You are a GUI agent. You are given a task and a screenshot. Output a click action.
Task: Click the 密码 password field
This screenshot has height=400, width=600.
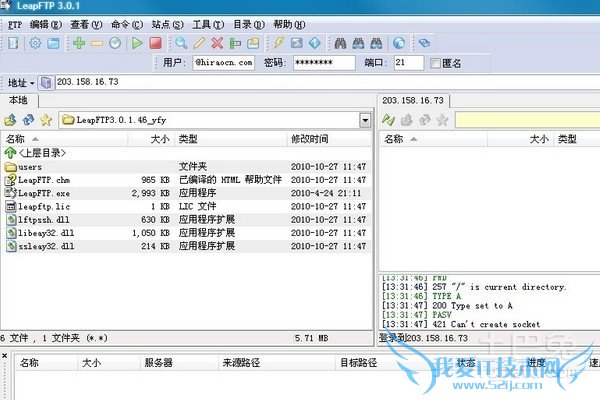[x=324, y=63]
